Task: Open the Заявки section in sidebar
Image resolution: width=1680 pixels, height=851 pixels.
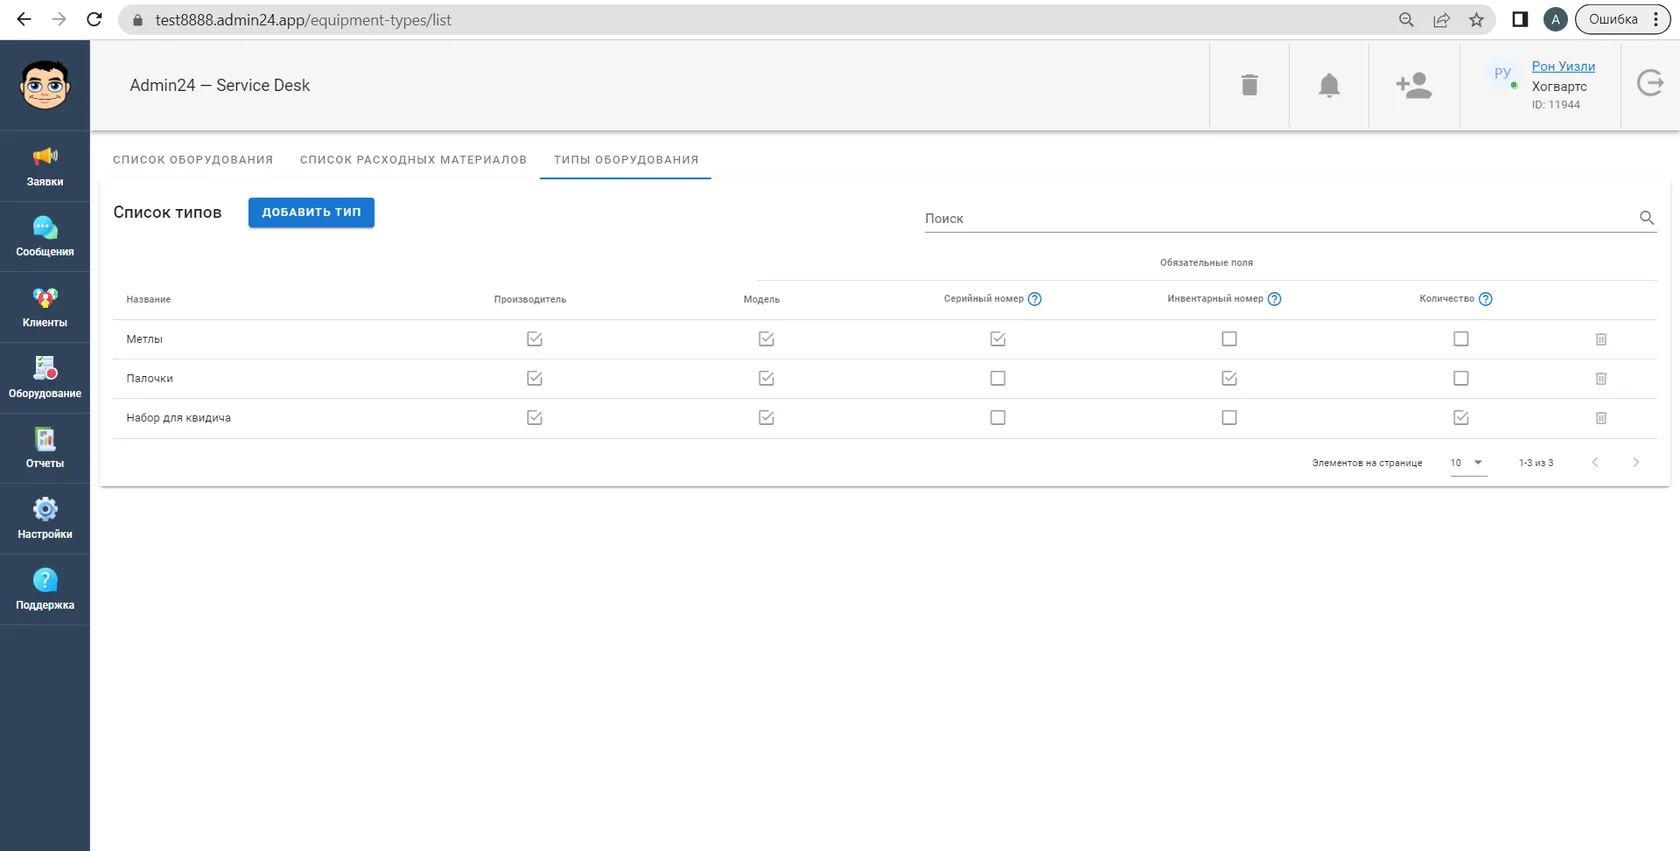Action: coord(45,166)
